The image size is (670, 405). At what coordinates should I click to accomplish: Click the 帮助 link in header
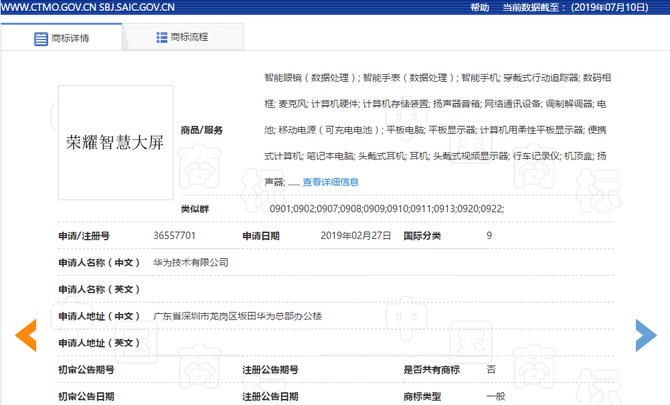click(480, 7)
